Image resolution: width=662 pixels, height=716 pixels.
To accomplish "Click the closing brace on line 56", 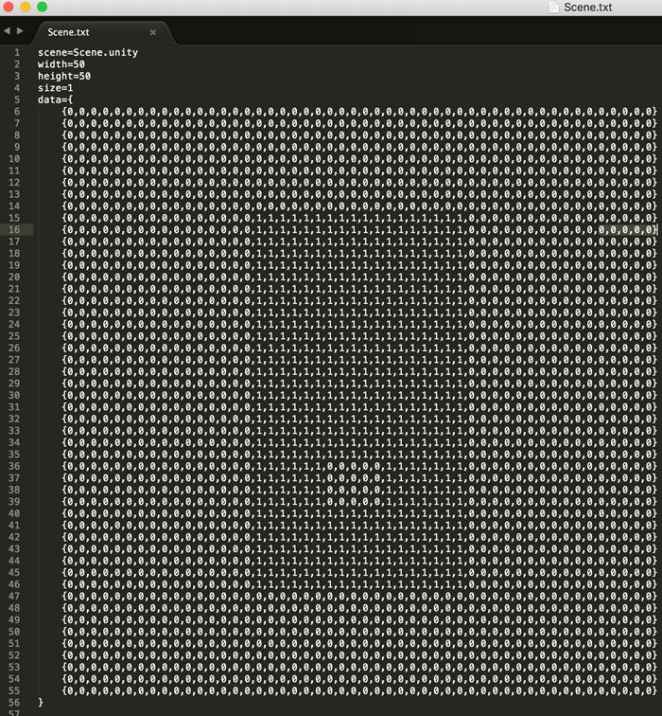I will (41, 703).
